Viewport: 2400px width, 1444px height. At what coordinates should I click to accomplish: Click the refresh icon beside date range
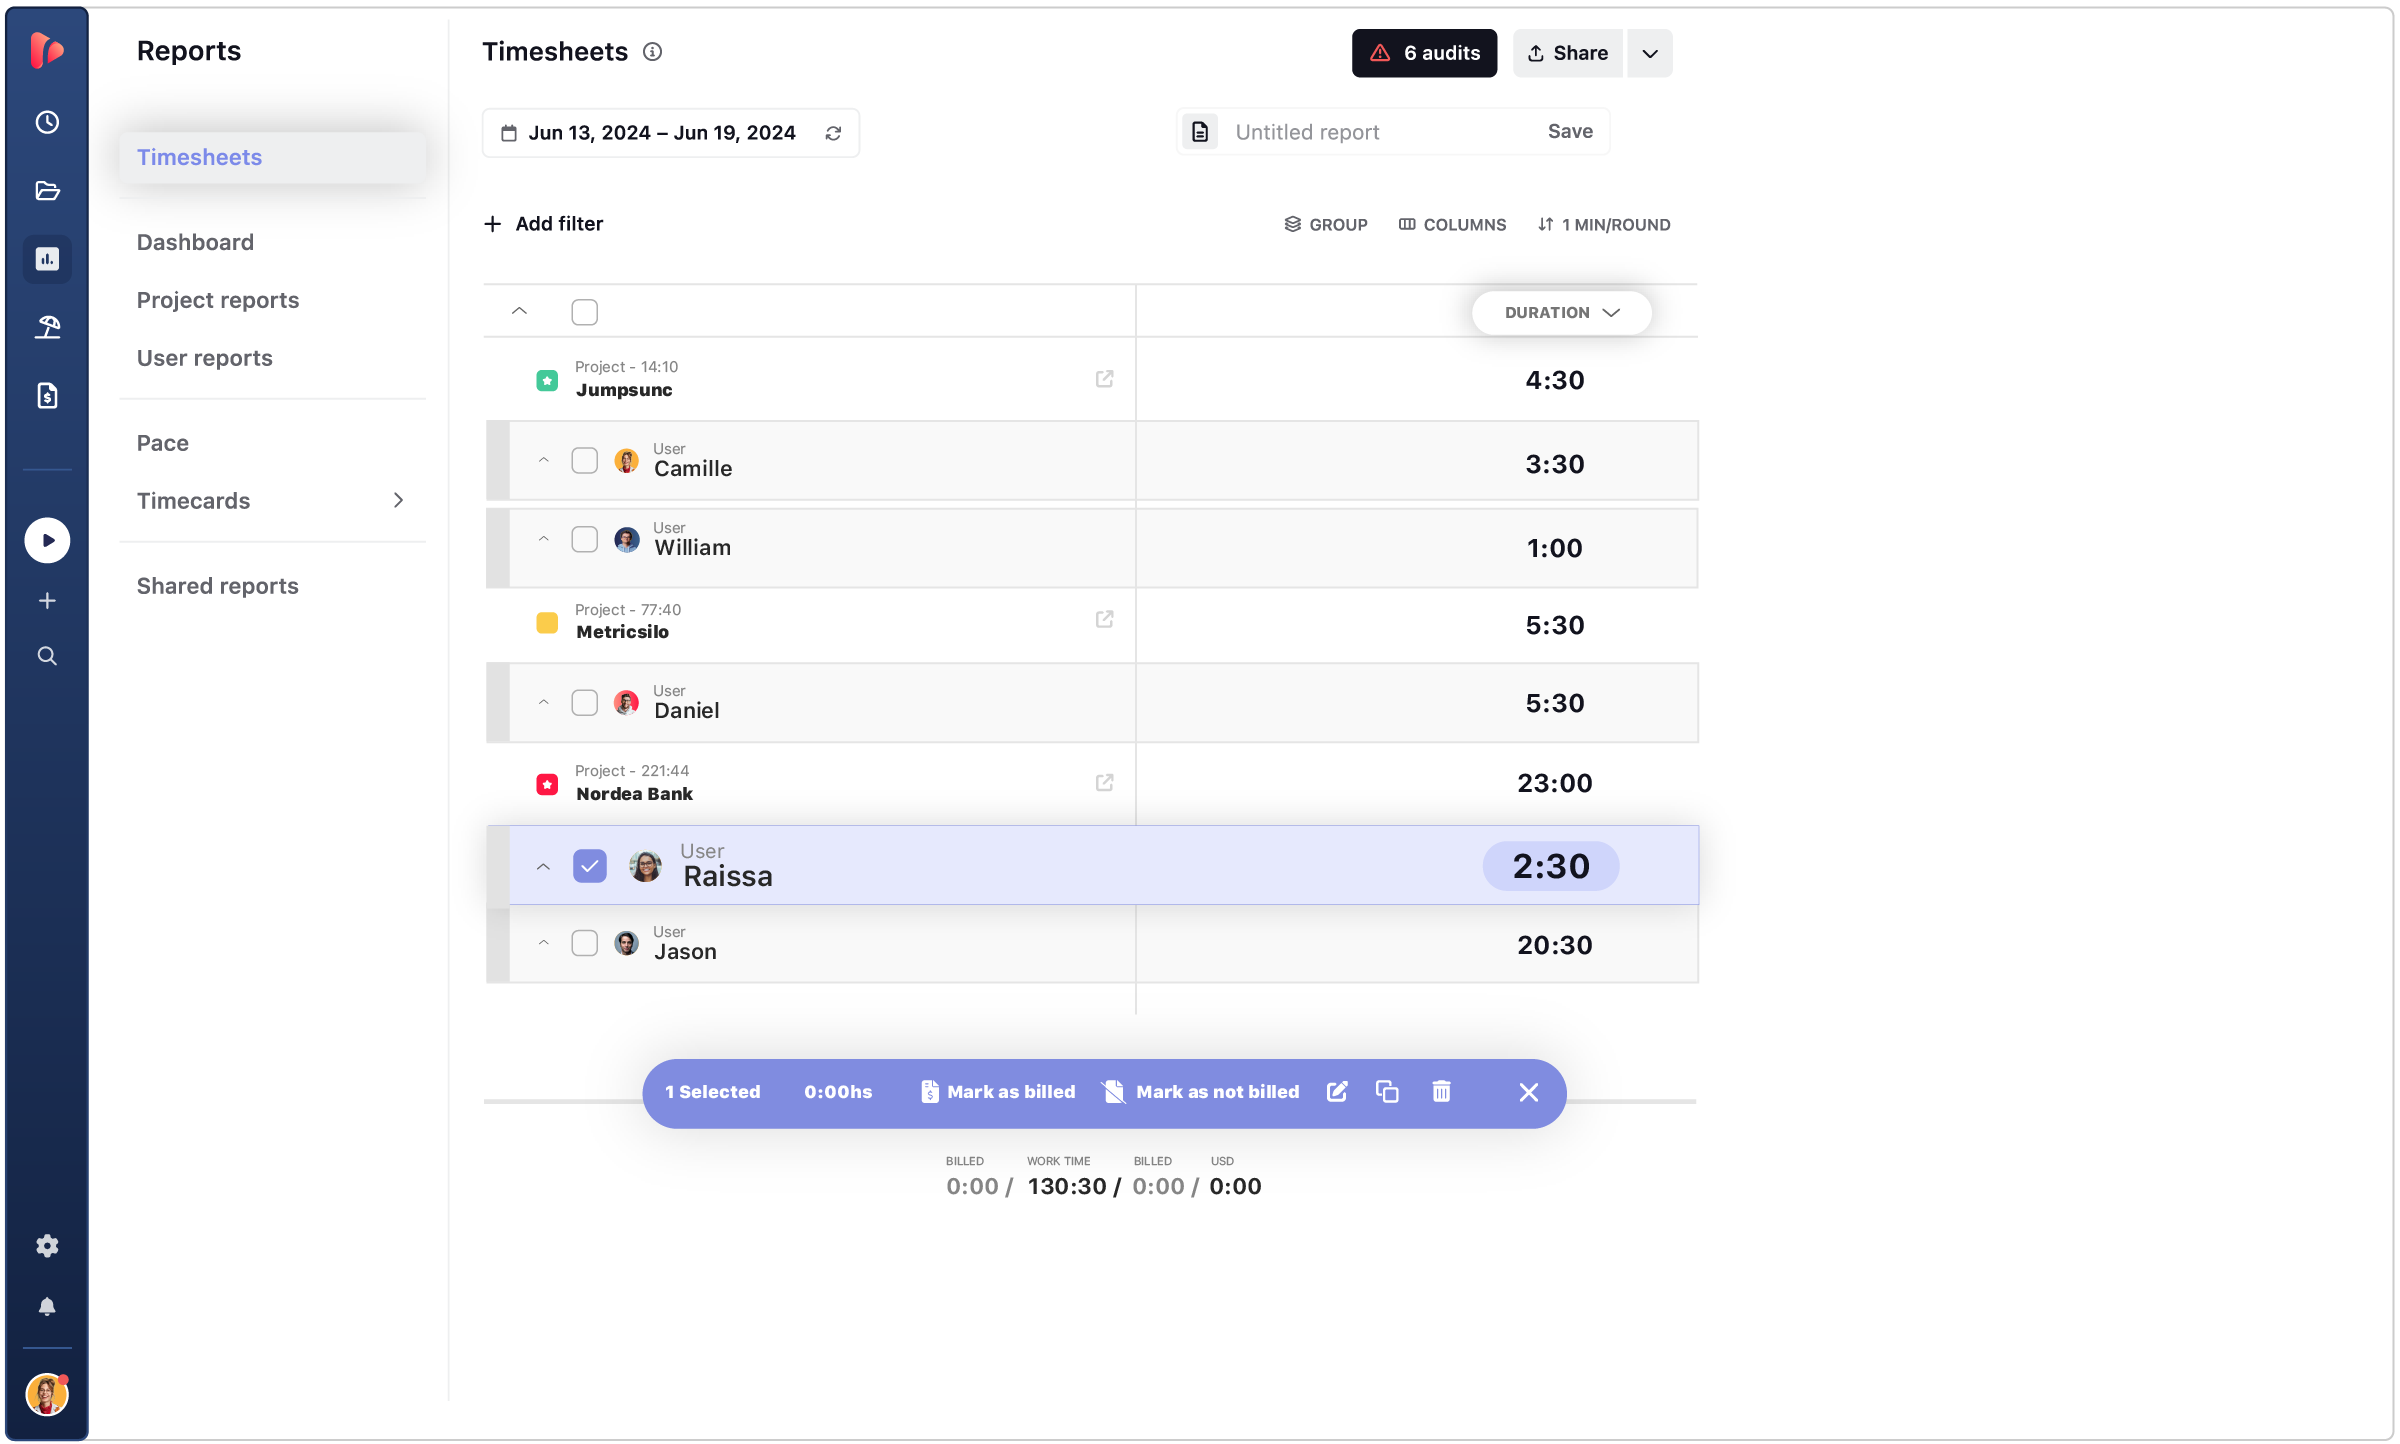pyautogui.click(x=833, y=133)
